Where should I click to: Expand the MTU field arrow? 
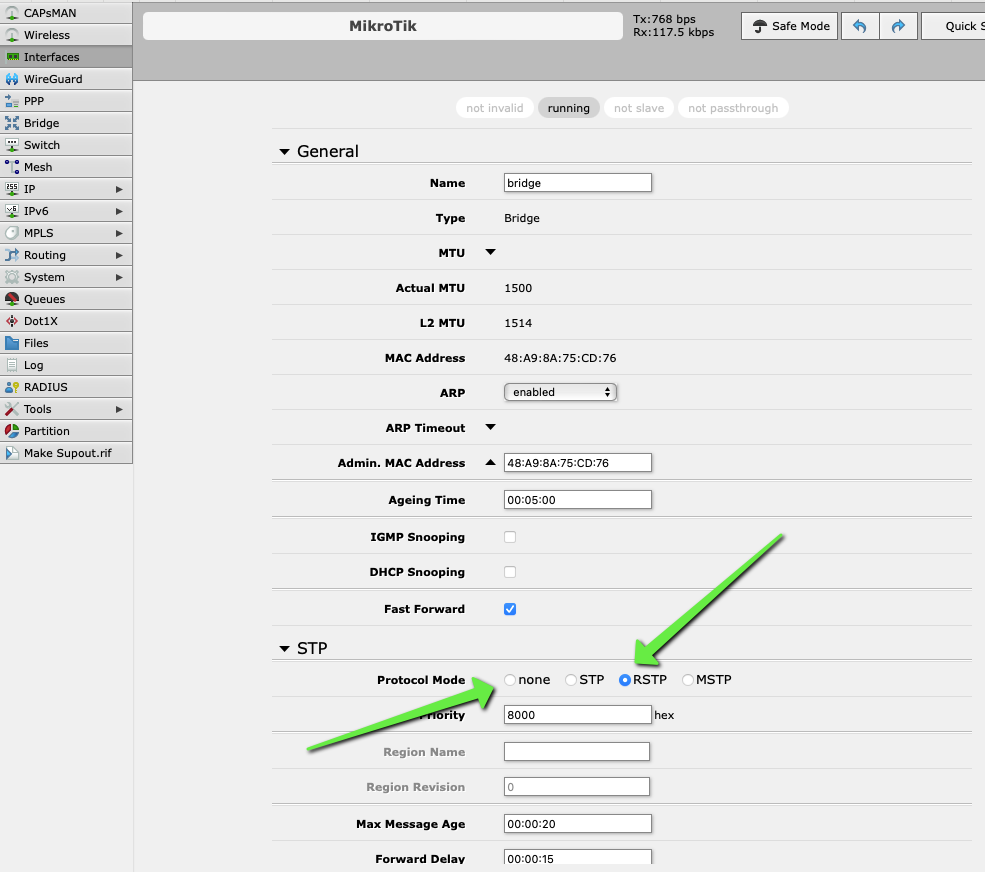coord(491,253)
